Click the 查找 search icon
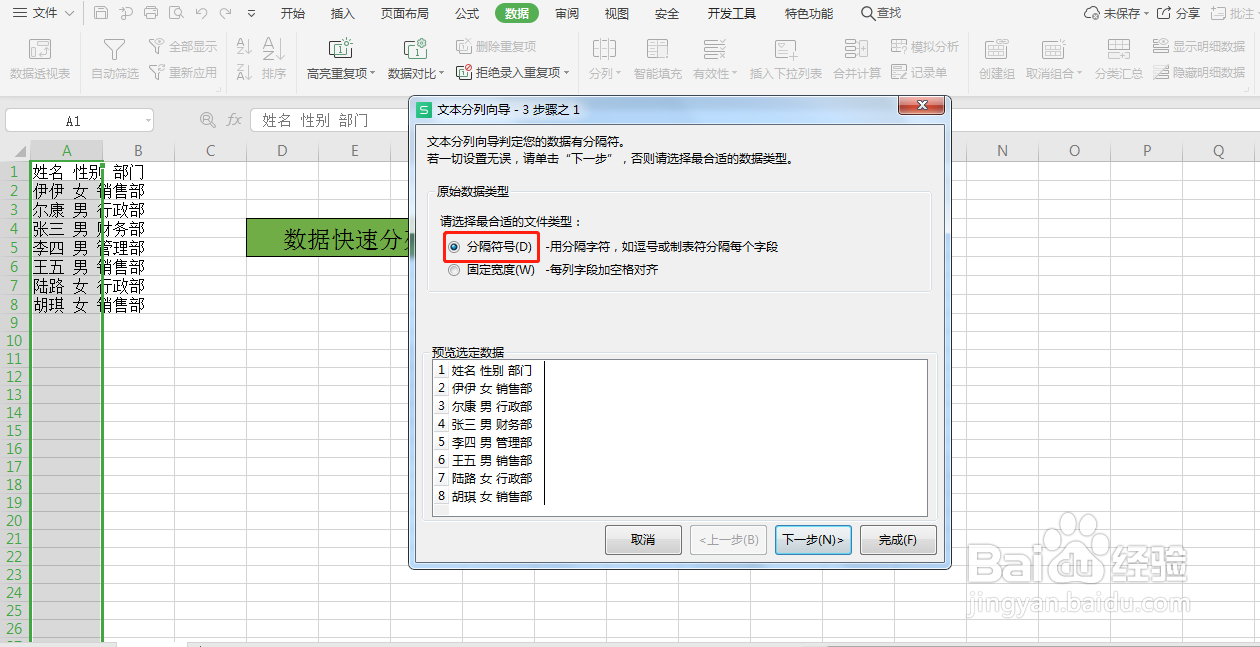This screenshot has width=1260, height=647. point(868,13)
